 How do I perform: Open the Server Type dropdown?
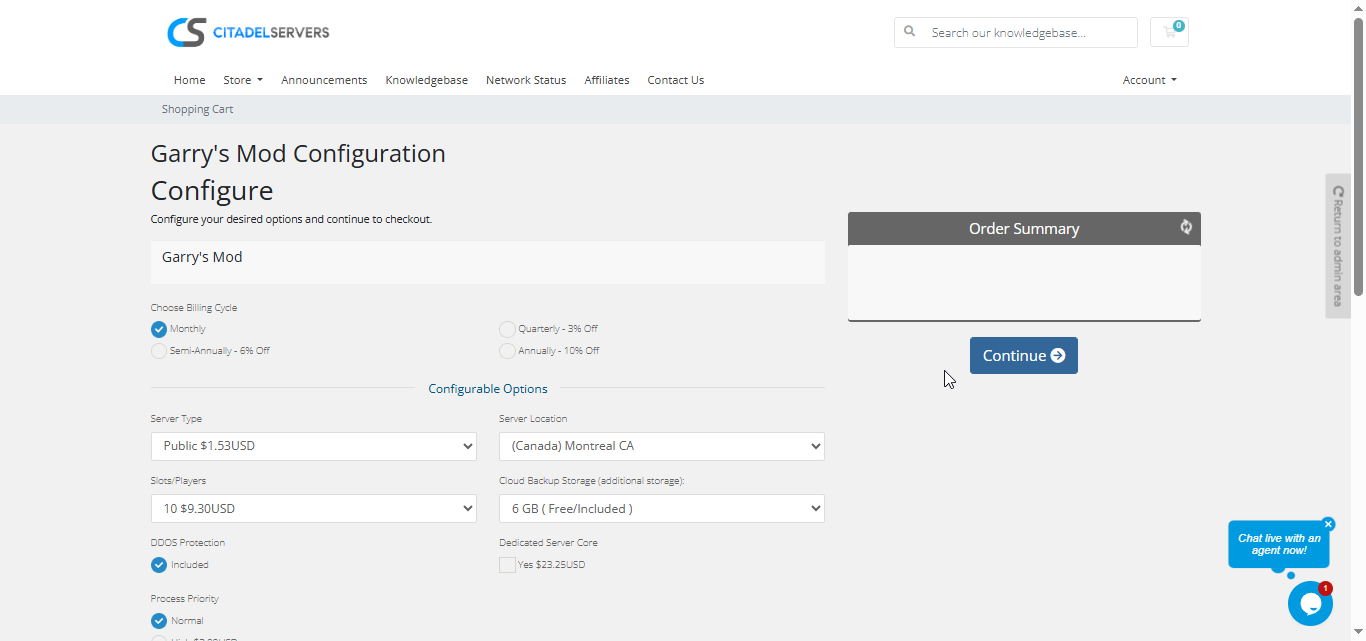click(314, 446)
